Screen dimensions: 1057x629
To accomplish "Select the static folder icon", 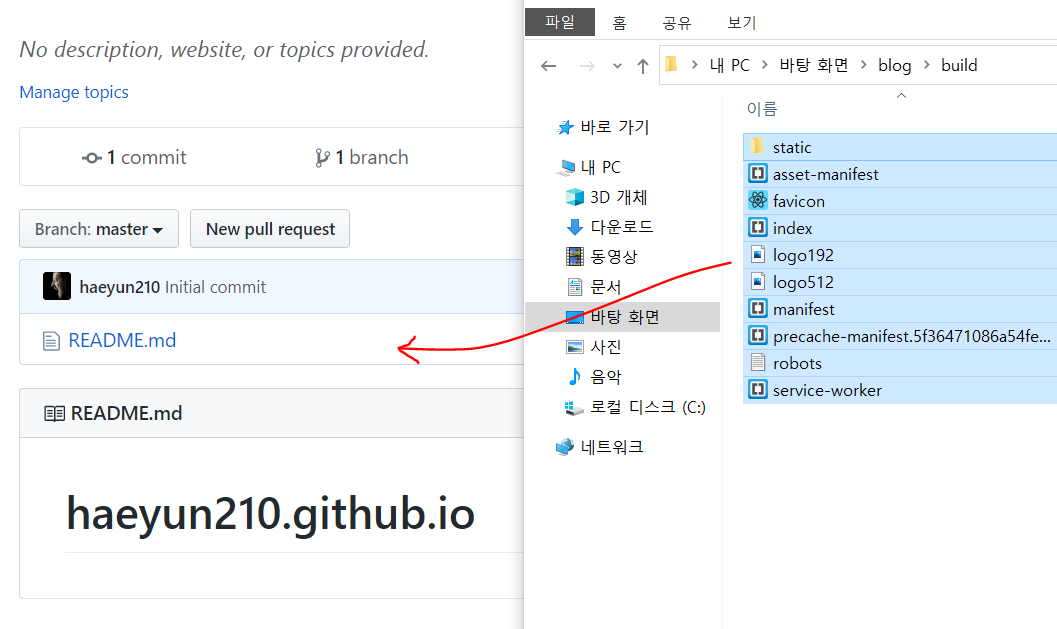I will pyautogui.click(x=757, y=146).
